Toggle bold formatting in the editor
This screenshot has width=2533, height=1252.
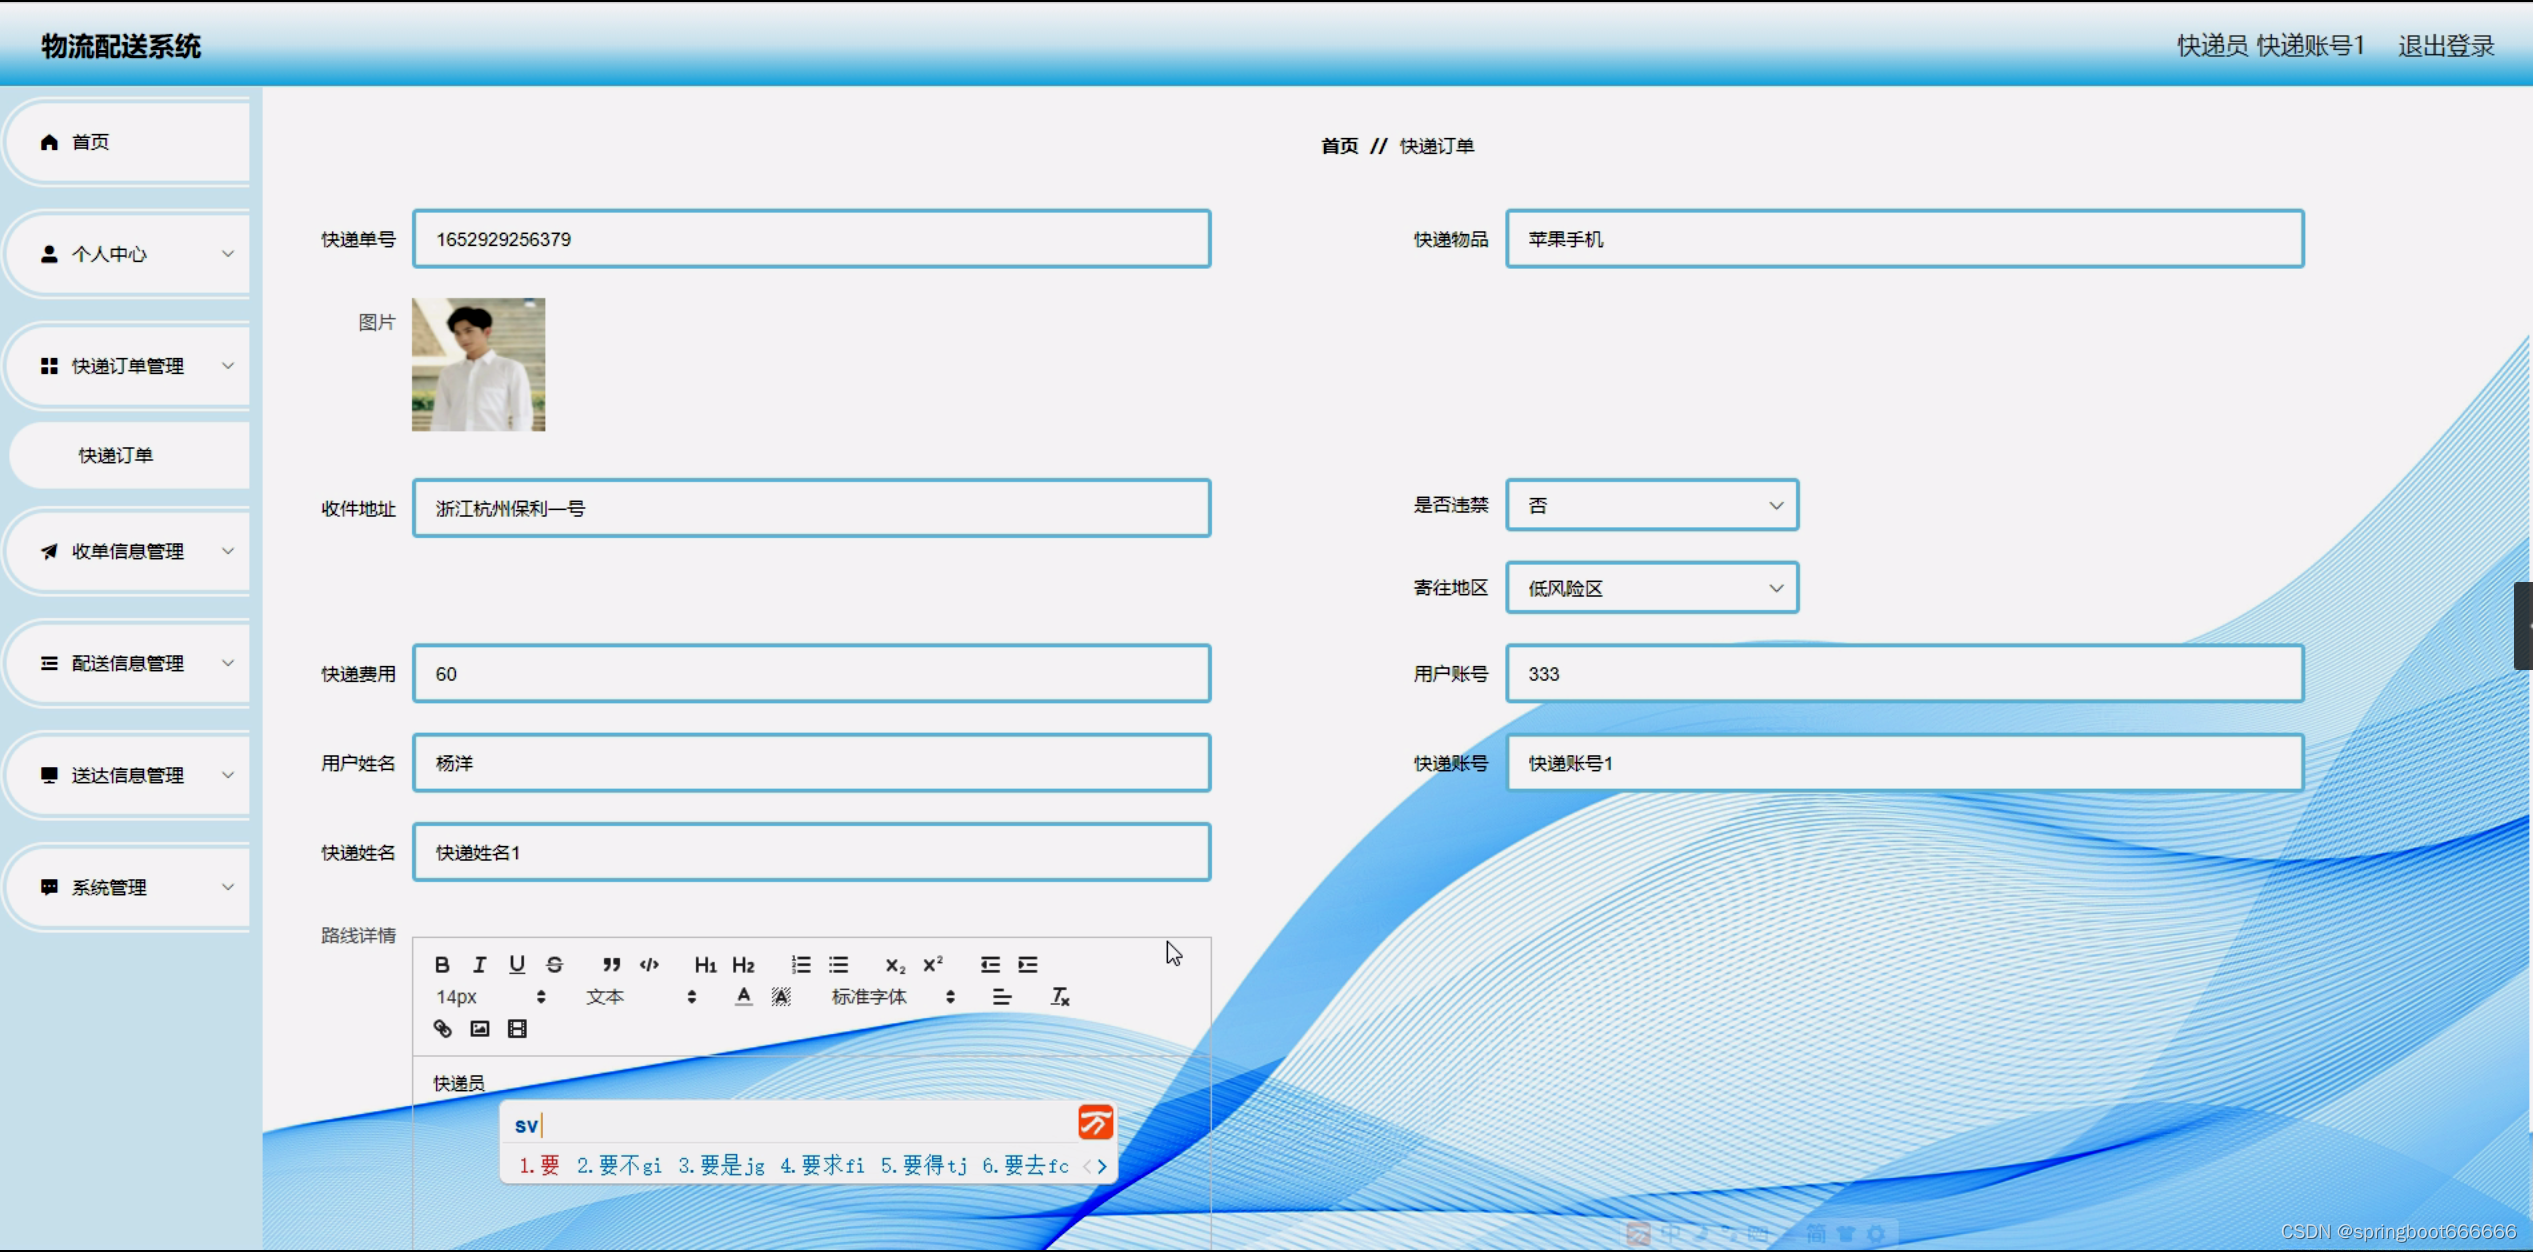pos(442,965)
